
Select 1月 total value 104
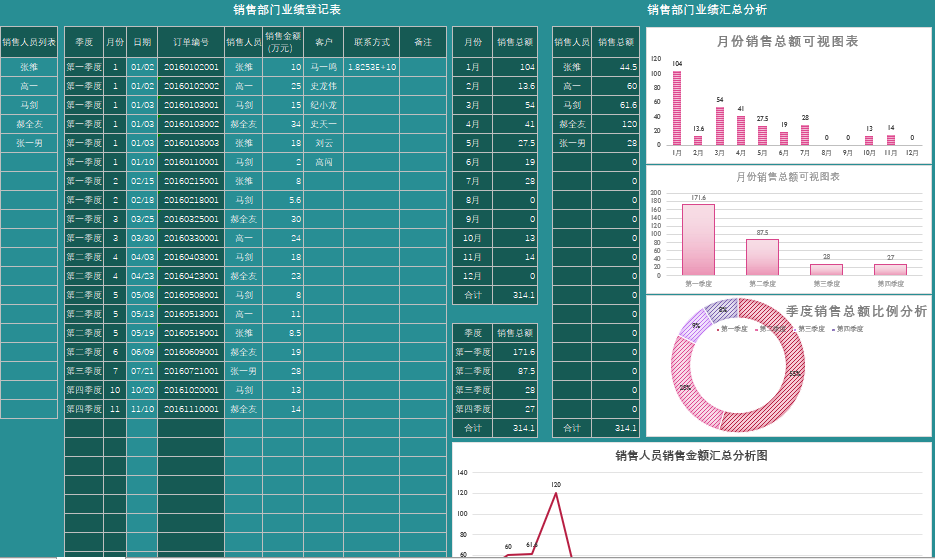tap(515, 67)
